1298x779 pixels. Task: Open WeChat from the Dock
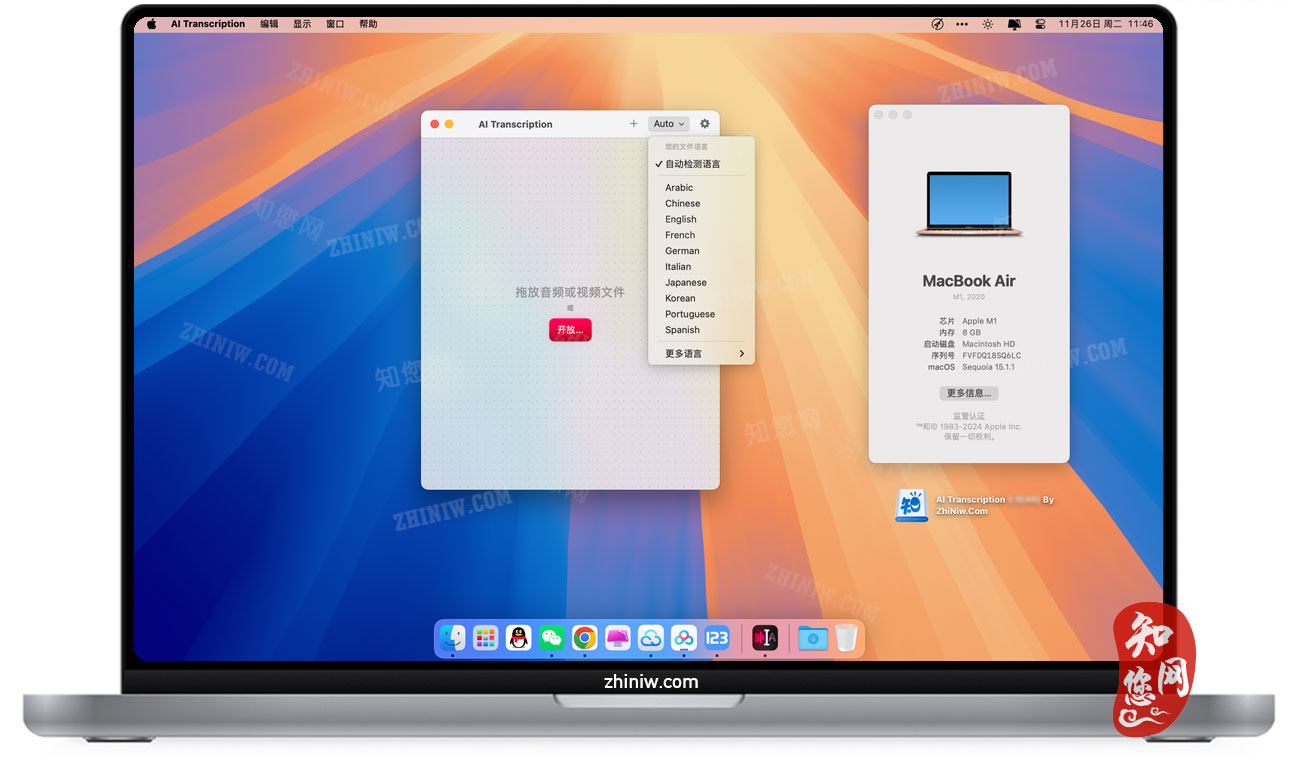click(x=551, y=638)
